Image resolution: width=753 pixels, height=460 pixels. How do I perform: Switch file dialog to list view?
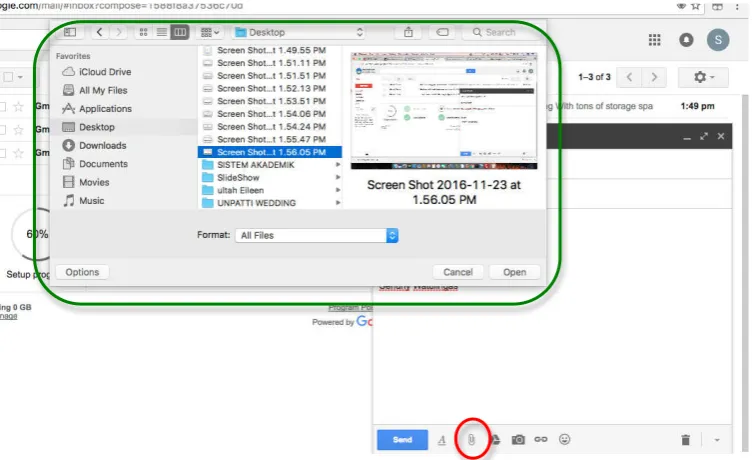[162, 32]
